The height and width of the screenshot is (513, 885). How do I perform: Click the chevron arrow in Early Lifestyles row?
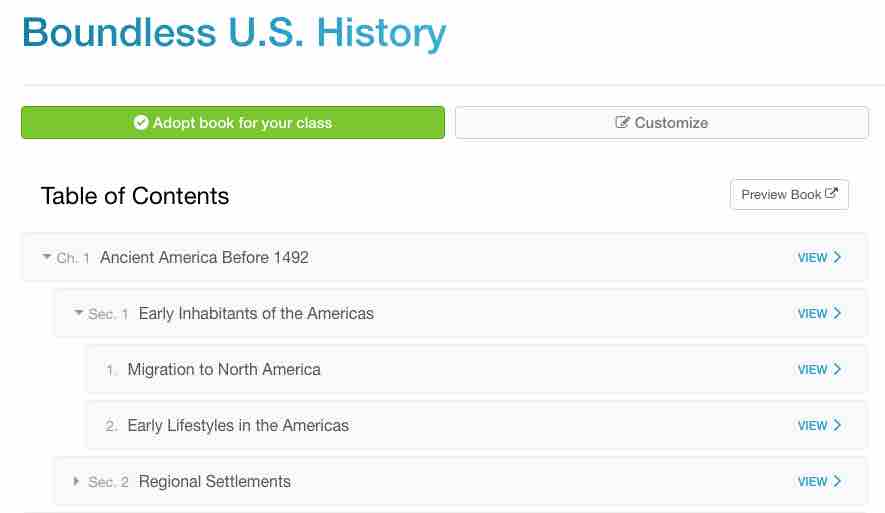click(837, 425)
